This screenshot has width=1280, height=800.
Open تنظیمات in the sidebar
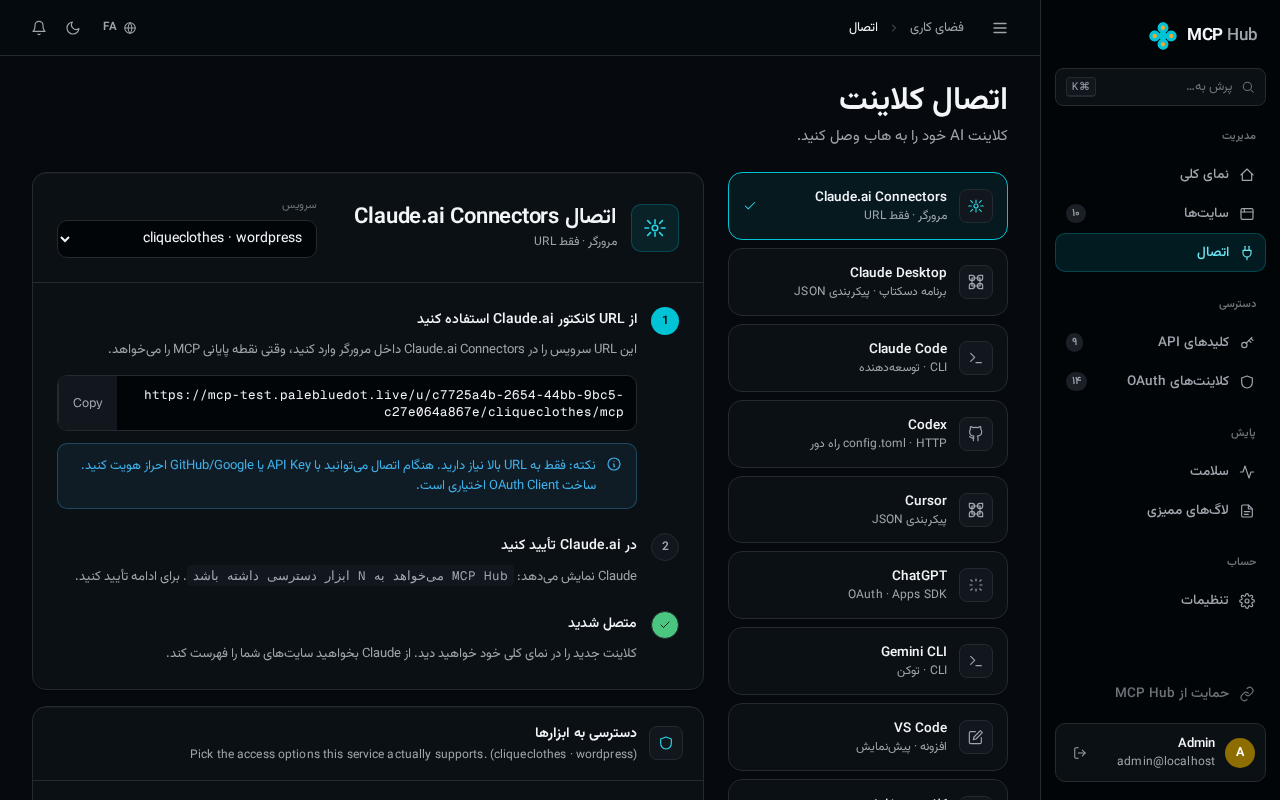1160,600
